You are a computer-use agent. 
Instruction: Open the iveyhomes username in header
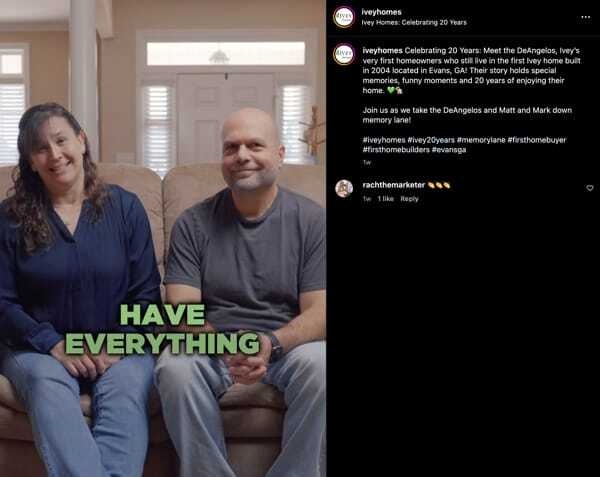382,12
